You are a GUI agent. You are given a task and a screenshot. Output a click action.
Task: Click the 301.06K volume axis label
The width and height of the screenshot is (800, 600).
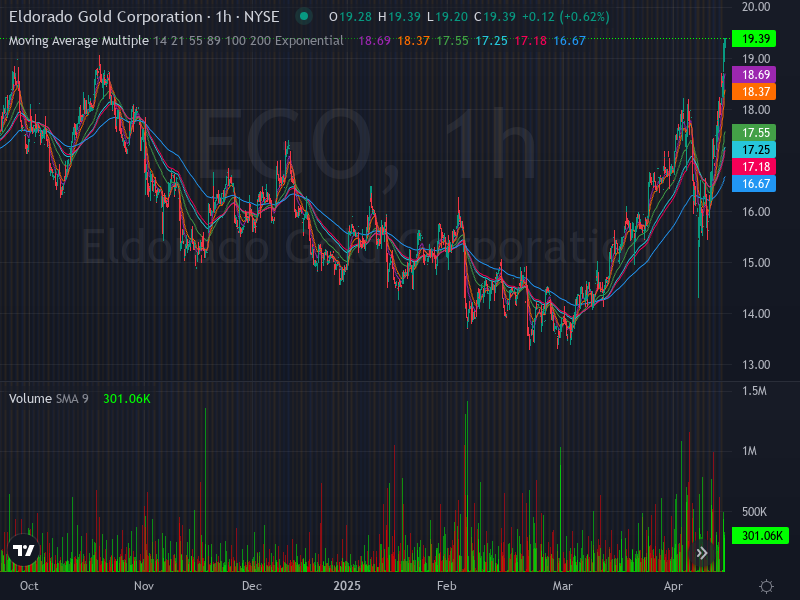[760, 536]
